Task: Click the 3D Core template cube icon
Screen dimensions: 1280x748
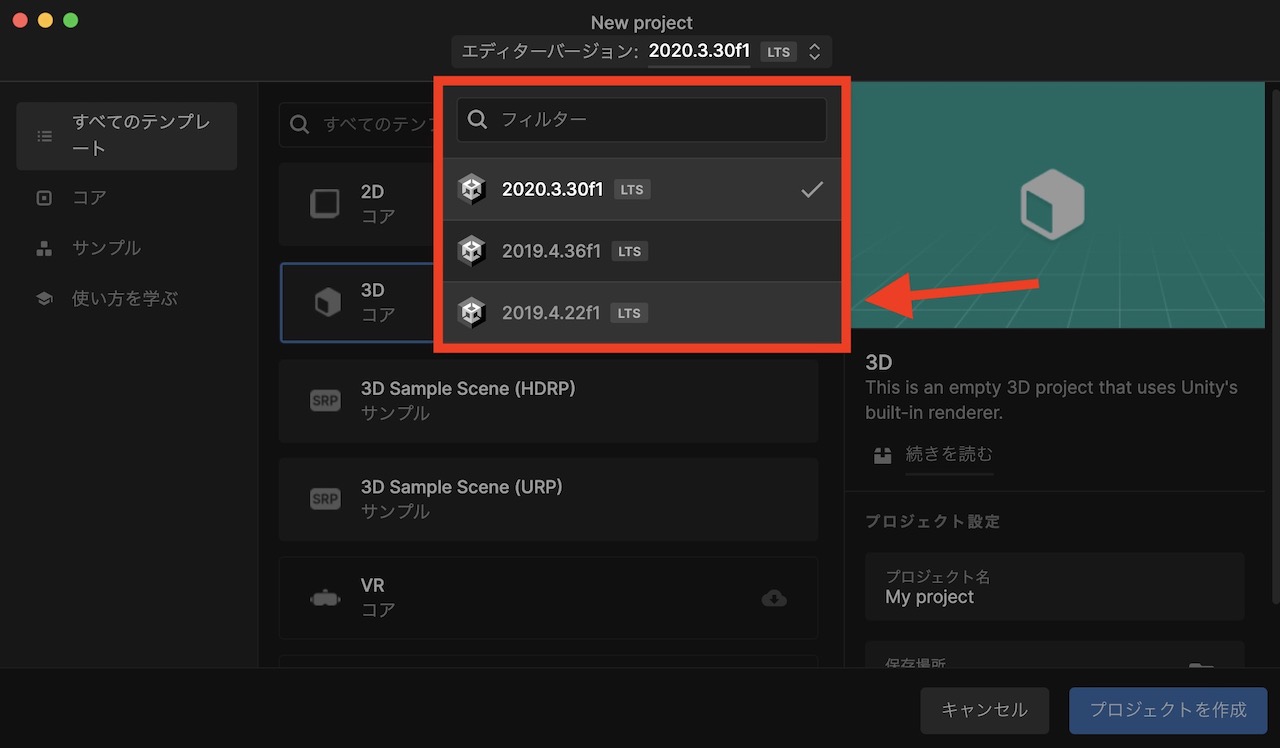Action: [x=325, y=302]
